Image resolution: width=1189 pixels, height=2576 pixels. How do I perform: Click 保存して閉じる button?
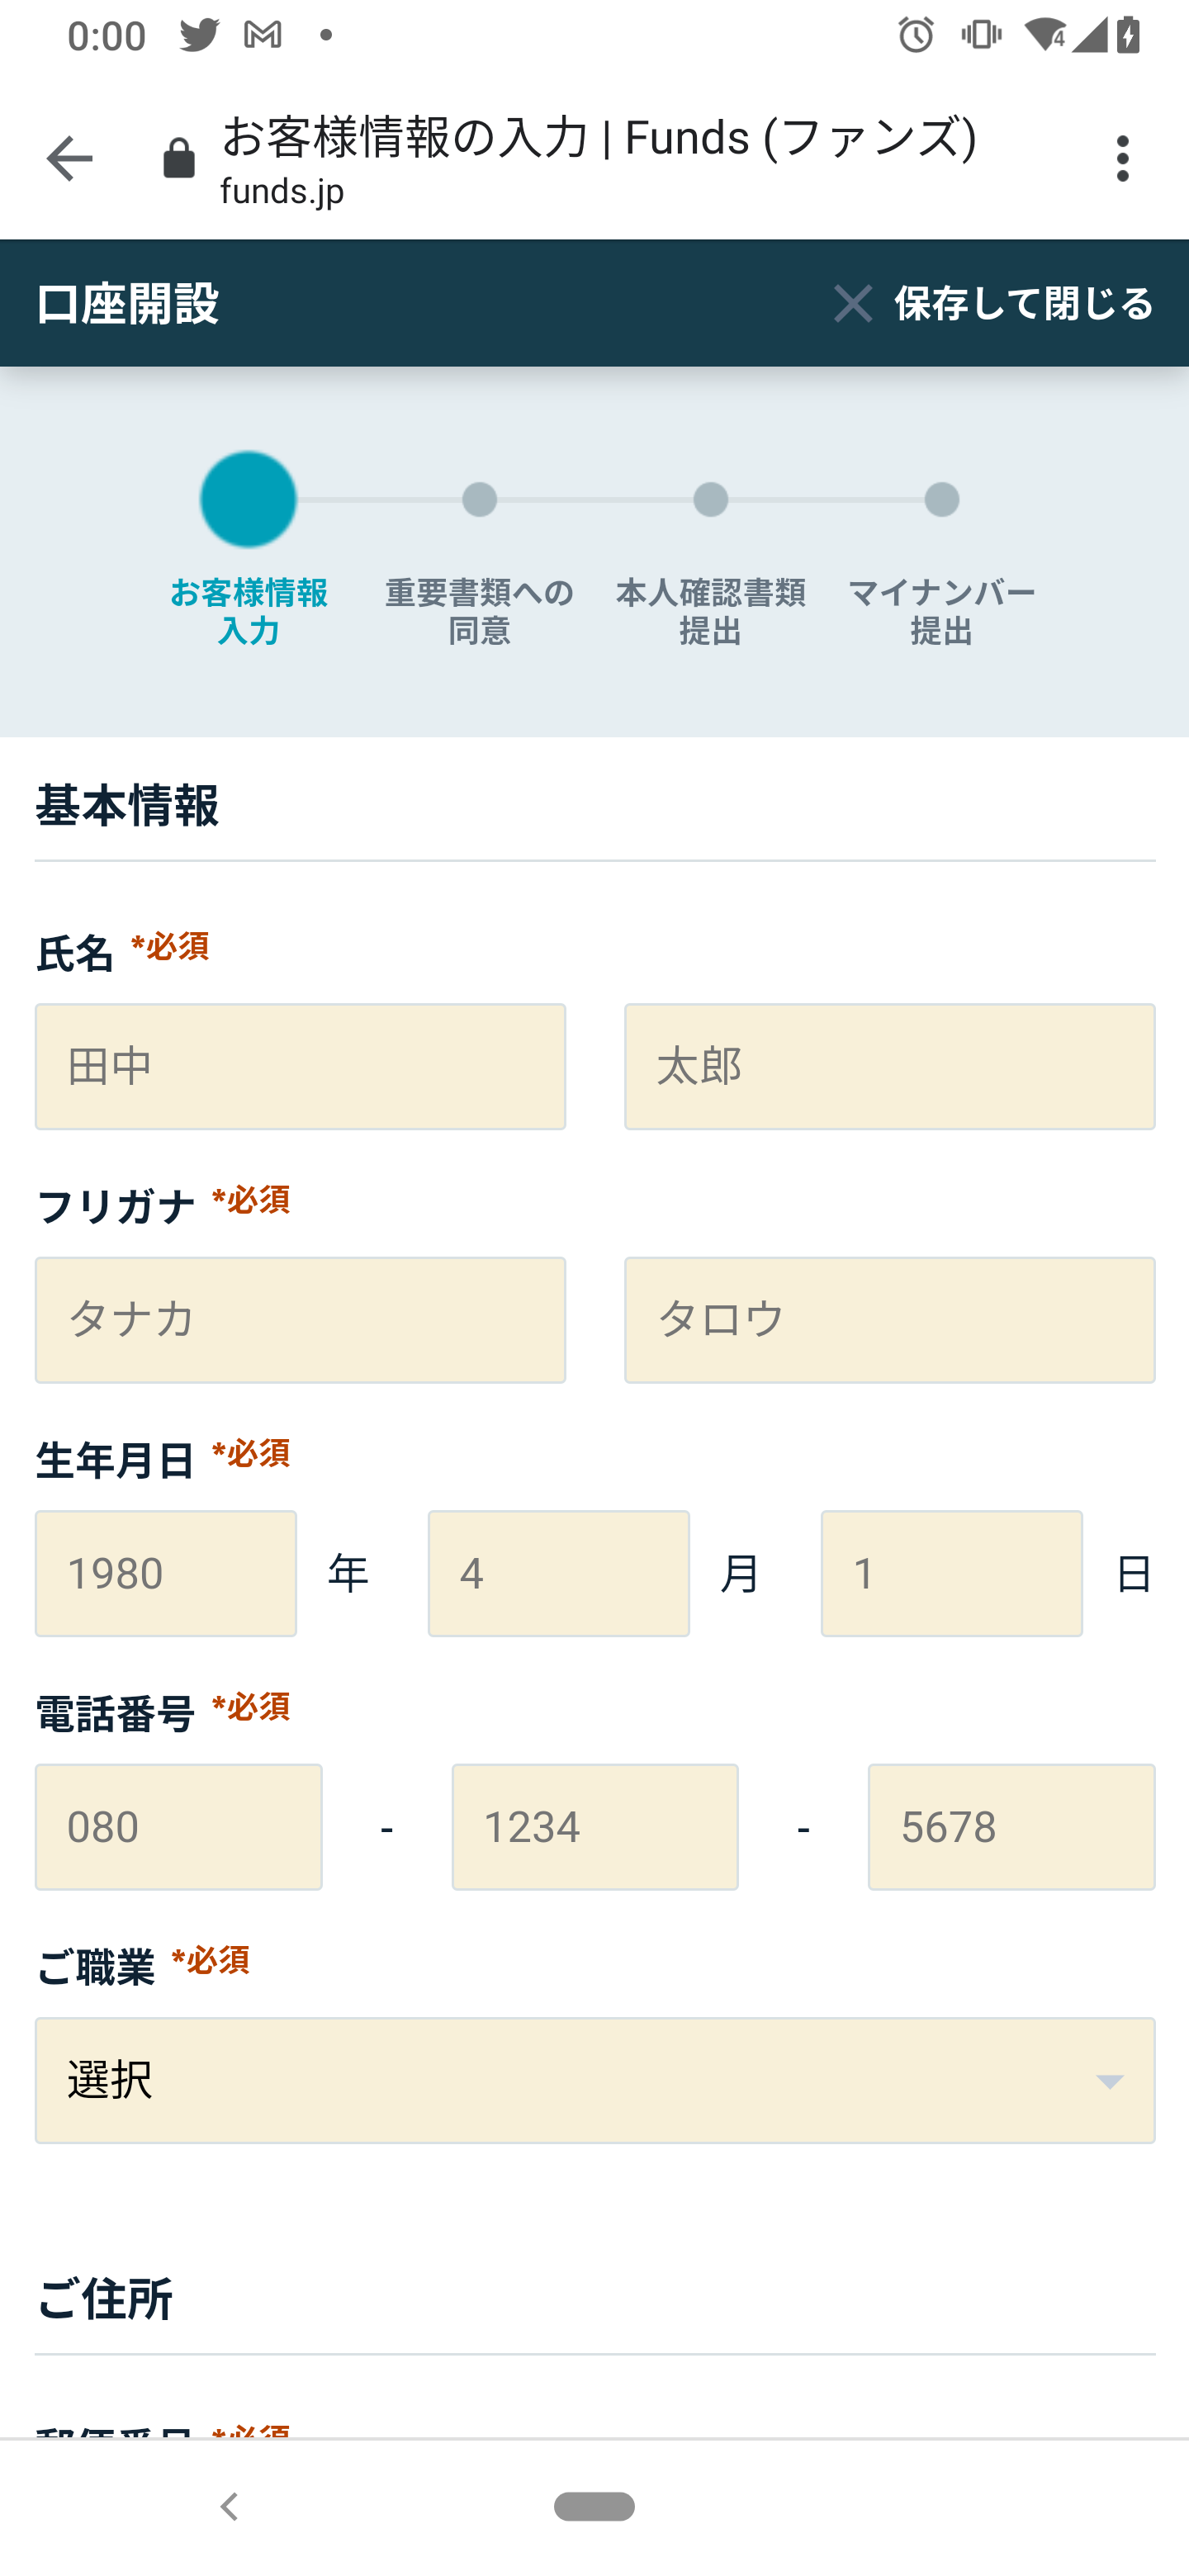click(1023, 303)
